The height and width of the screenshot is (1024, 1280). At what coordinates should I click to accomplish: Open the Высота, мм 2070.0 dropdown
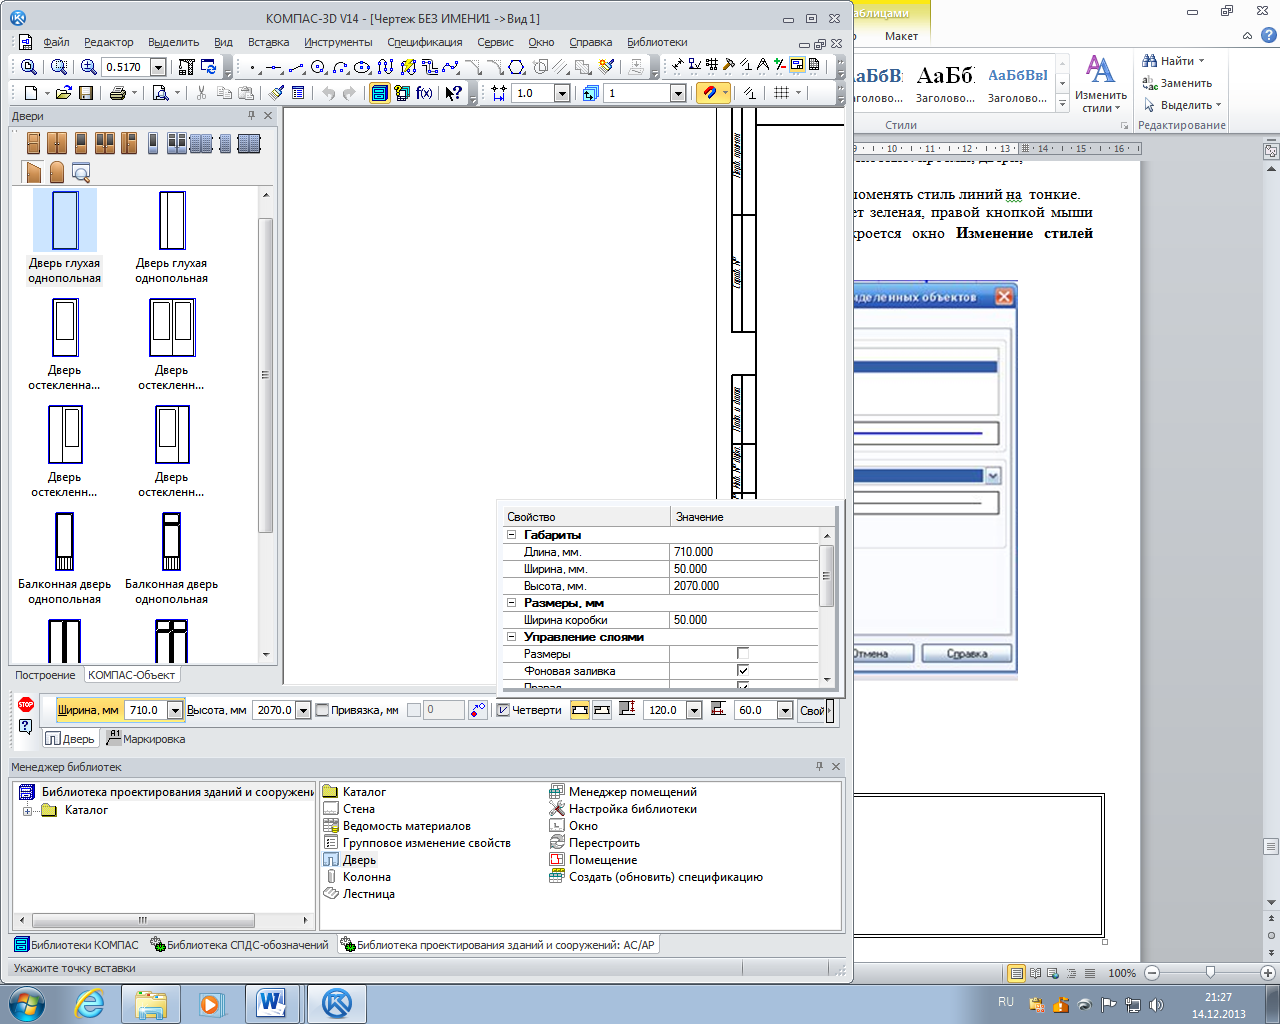(303, 710)
